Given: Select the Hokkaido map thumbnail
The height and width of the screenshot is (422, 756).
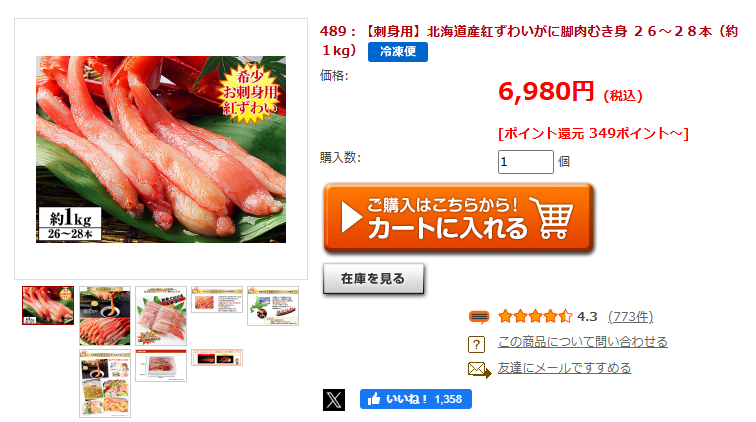Looking at the screenshot, I should click(x=273, y=306).
